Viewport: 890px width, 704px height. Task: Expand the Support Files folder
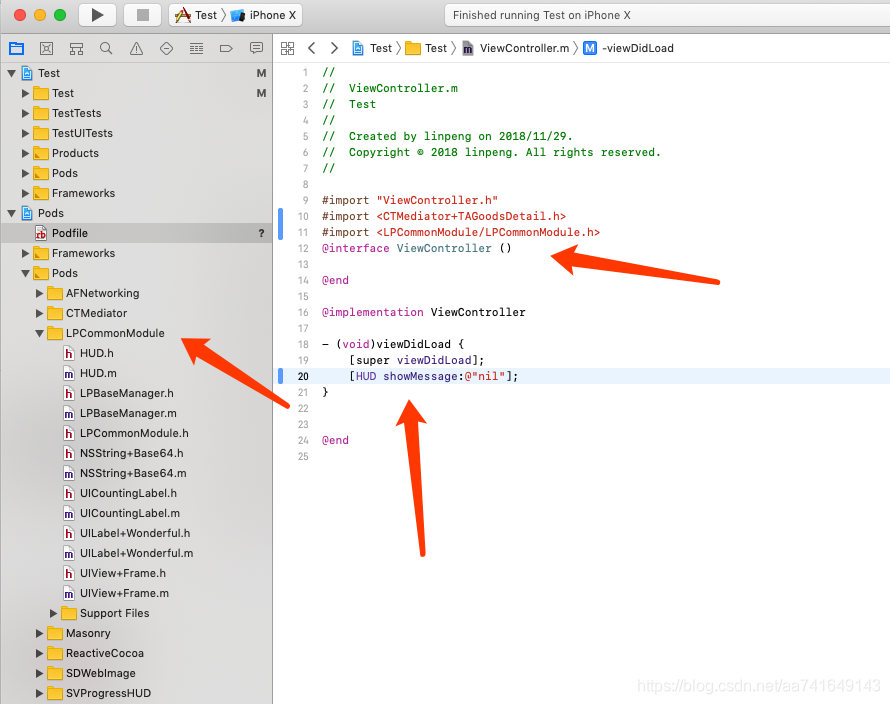click(53, 613)
